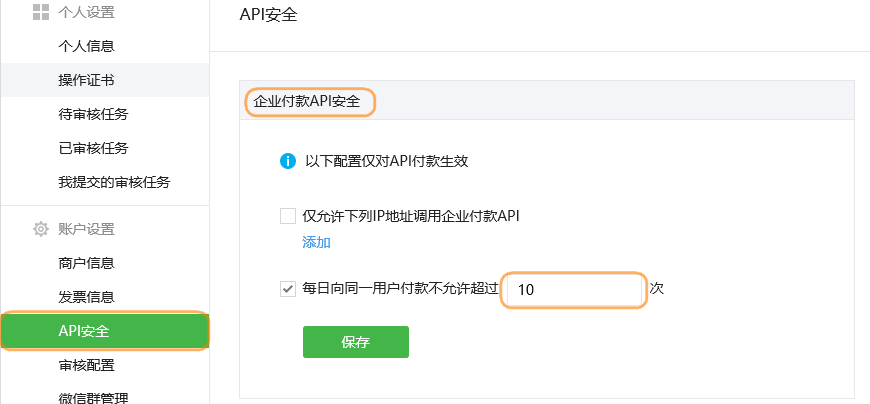The image size is (870, 404).
Task: Open 个人信息 in the sidebar
Action: click(x=87, y=46)
